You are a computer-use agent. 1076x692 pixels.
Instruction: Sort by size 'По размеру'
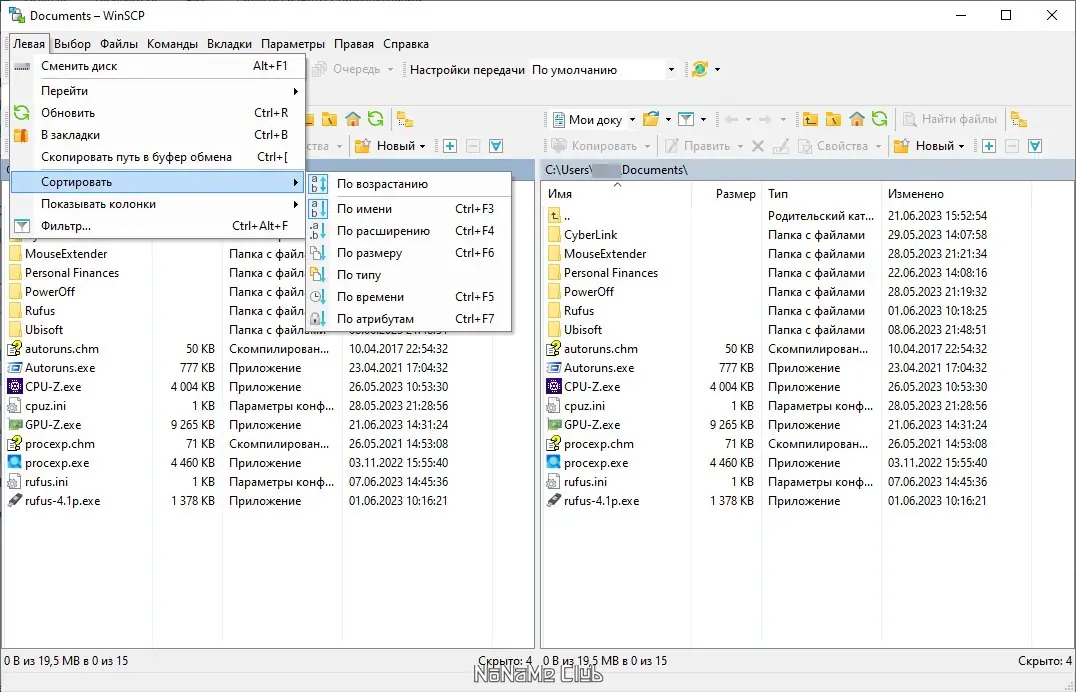(410, 253)
